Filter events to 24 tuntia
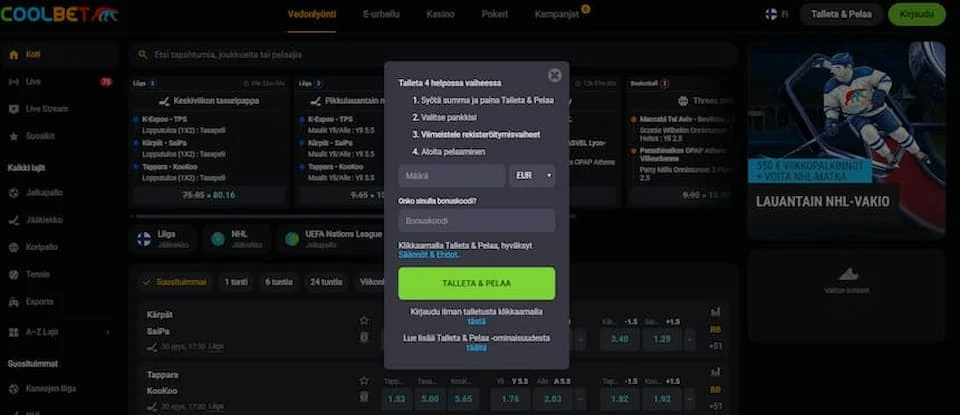This screenshot has width=960, height=415. click(x=324, y=282)
